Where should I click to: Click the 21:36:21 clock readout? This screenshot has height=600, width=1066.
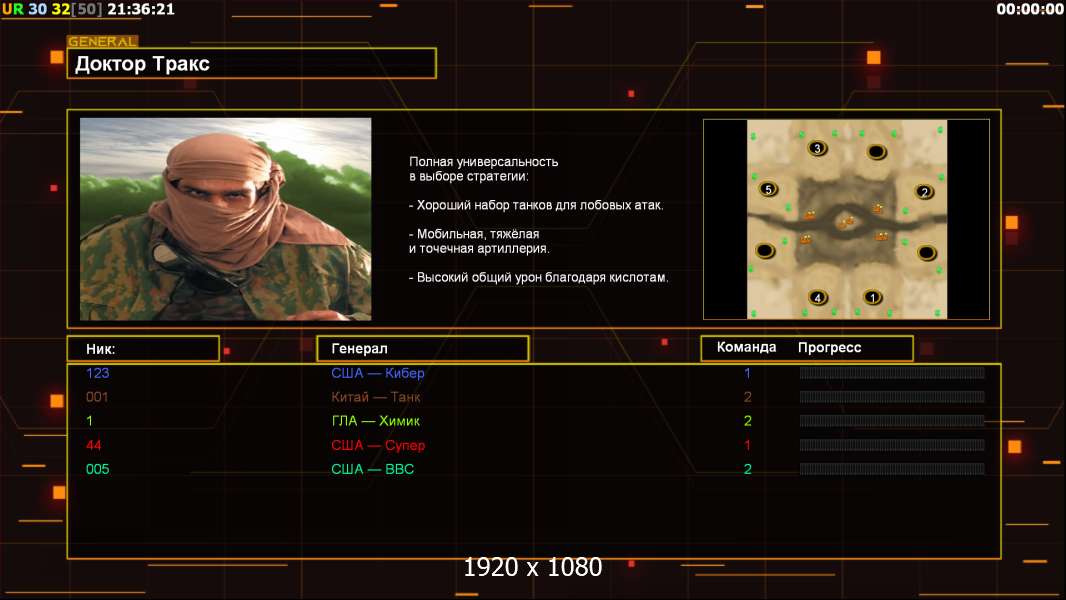coord(141,9)
